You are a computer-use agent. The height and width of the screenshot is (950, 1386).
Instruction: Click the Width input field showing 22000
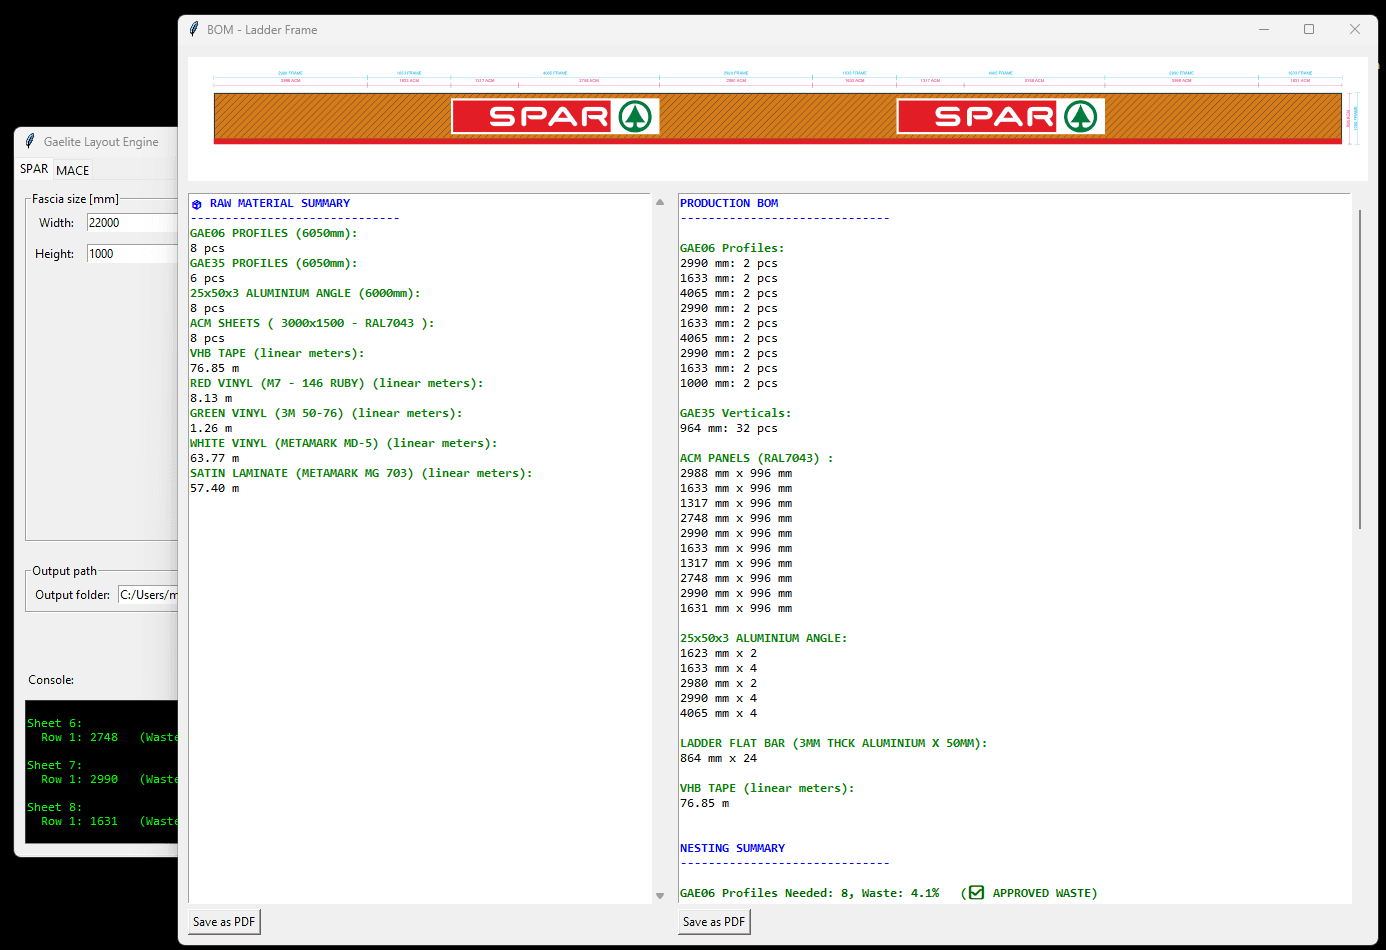(133, 223)
